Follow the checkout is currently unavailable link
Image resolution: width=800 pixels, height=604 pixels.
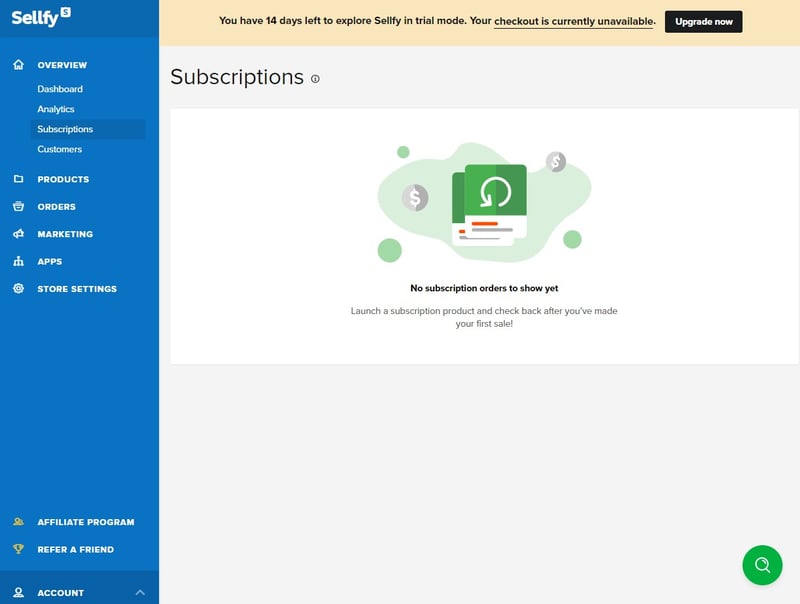tap(573, 21)
